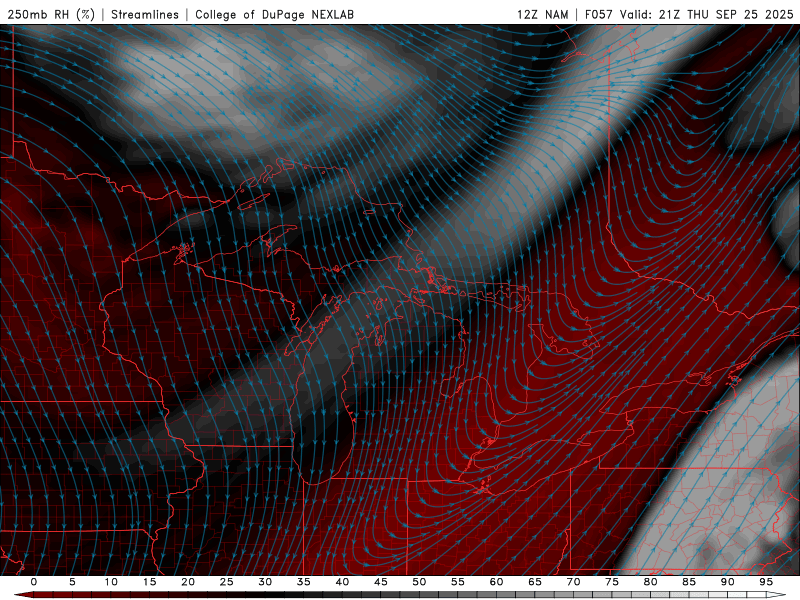The width and height of the screenshot is (800, 600).
Task: Select the "80" colorbar scale label
Action: pyautogui.click(x=651, y=582)
